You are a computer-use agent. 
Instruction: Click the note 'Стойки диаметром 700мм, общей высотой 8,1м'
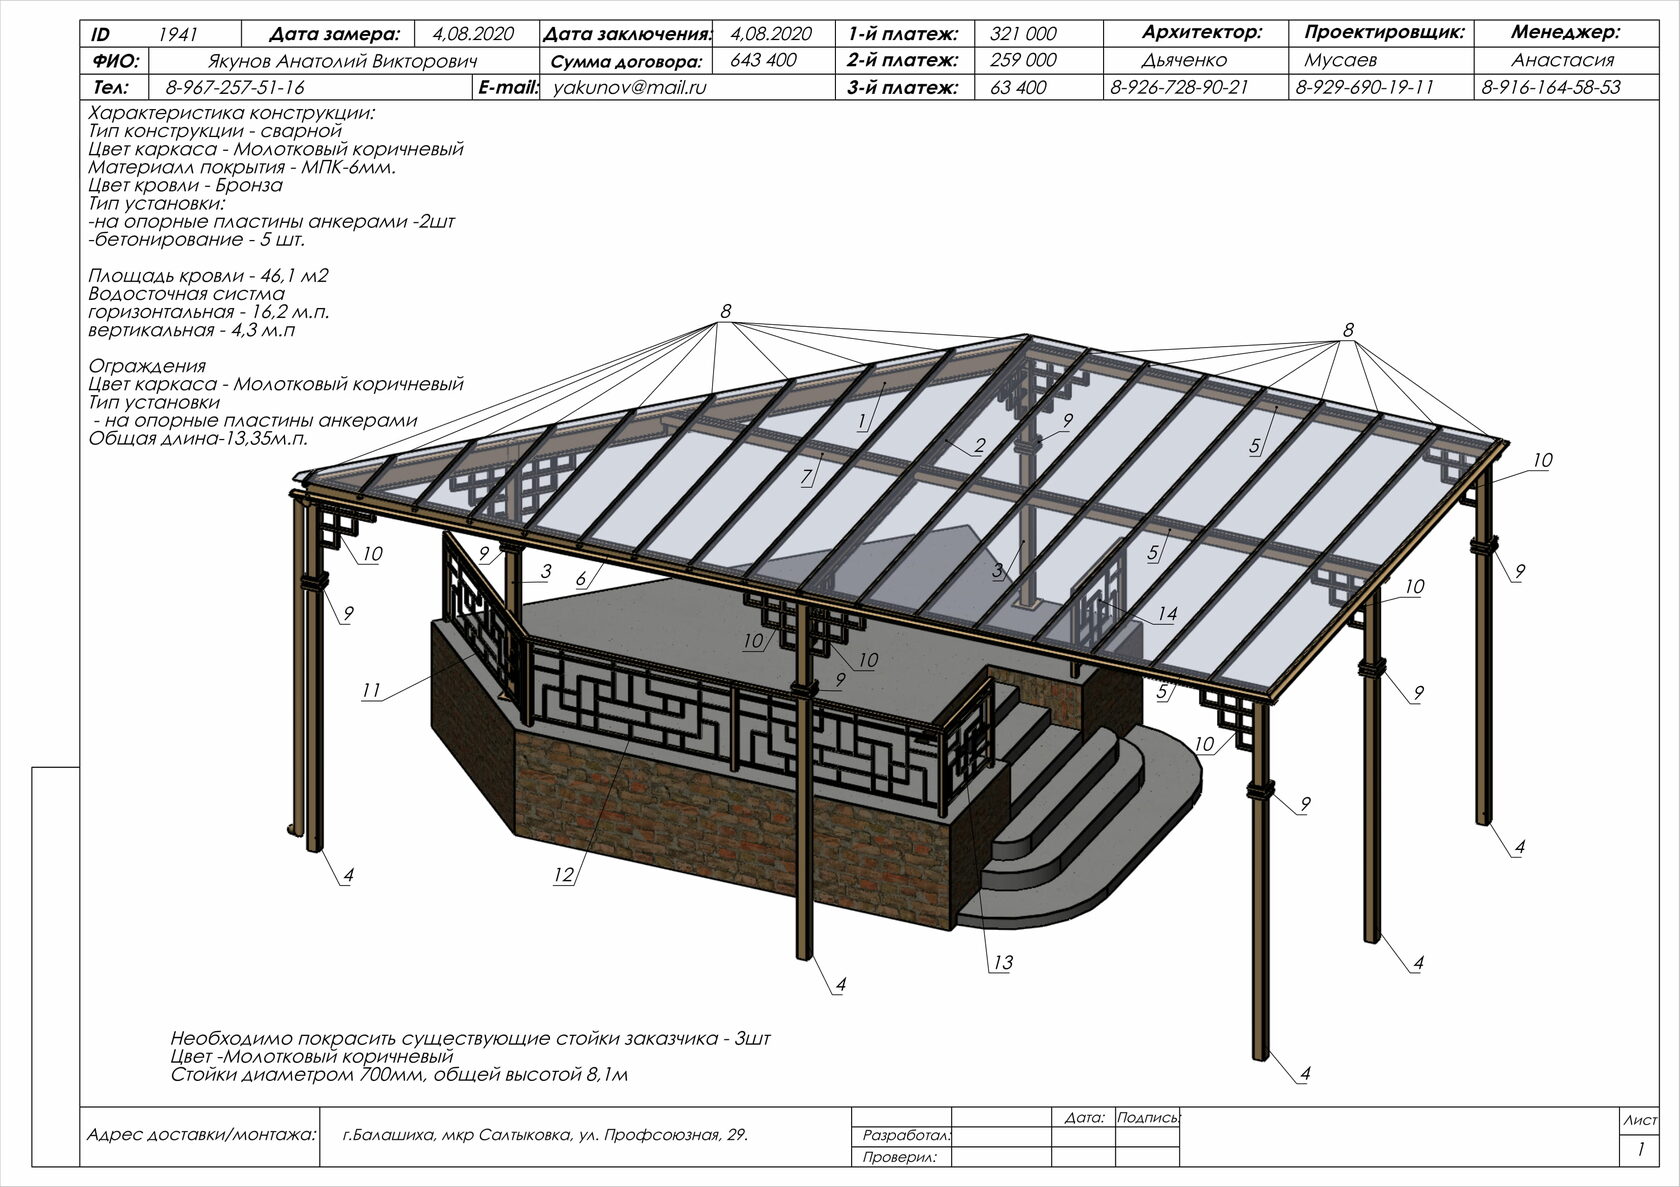(x=399, y=1075)
